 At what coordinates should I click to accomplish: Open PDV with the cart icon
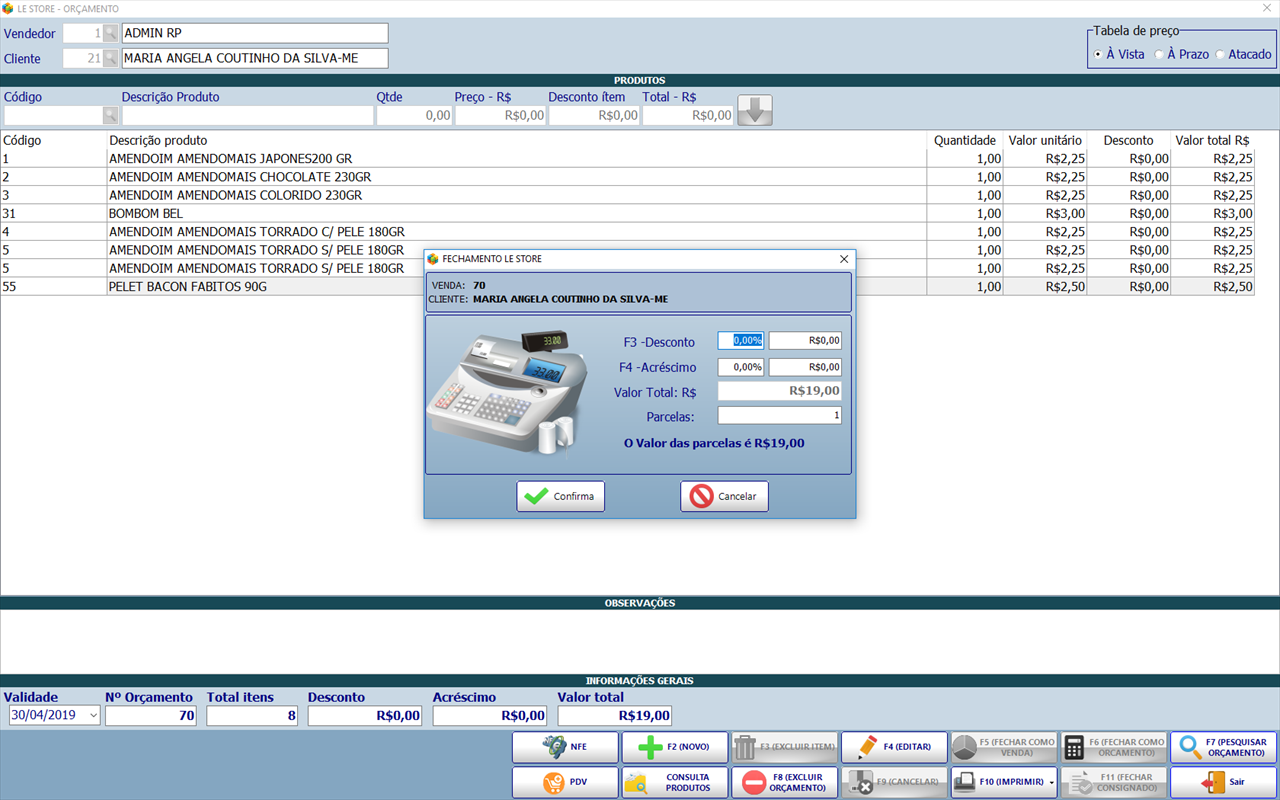pos(565,782)
